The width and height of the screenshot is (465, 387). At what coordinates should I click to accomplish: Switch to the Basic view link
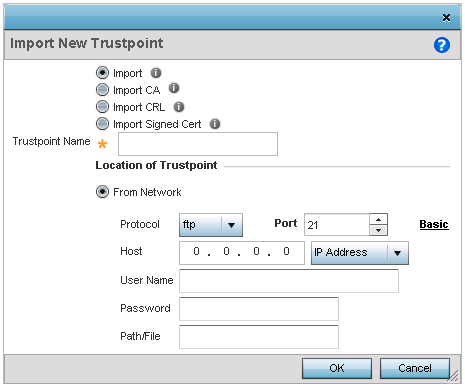tap(434, 224)
